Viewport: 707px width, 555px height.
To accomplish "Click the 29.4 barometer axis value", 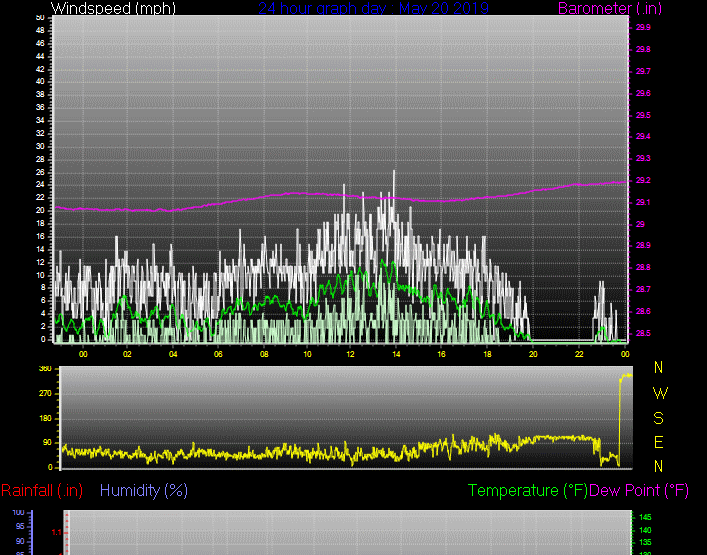I will tap(643, 137).
